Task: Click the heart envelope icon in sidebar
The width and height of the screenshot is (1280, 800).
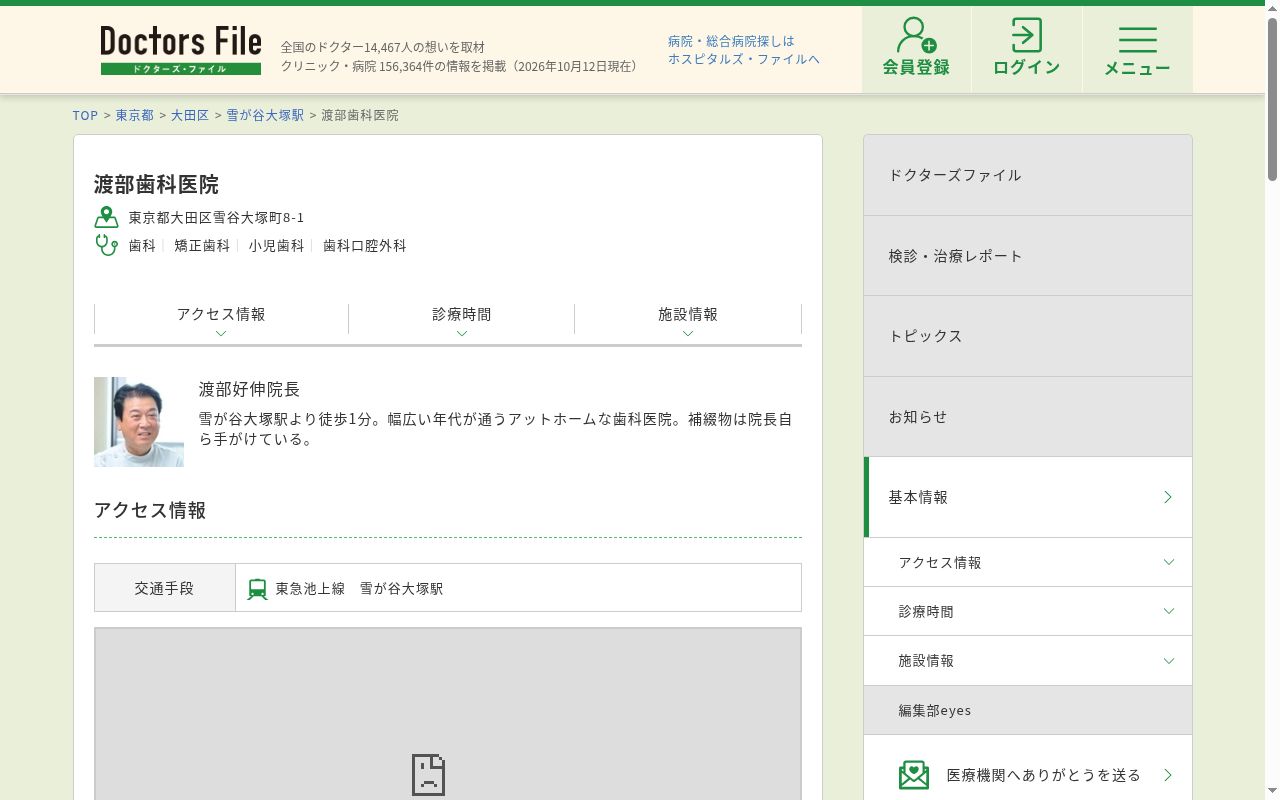Action: pyautogui.click(x=914, y=775)
